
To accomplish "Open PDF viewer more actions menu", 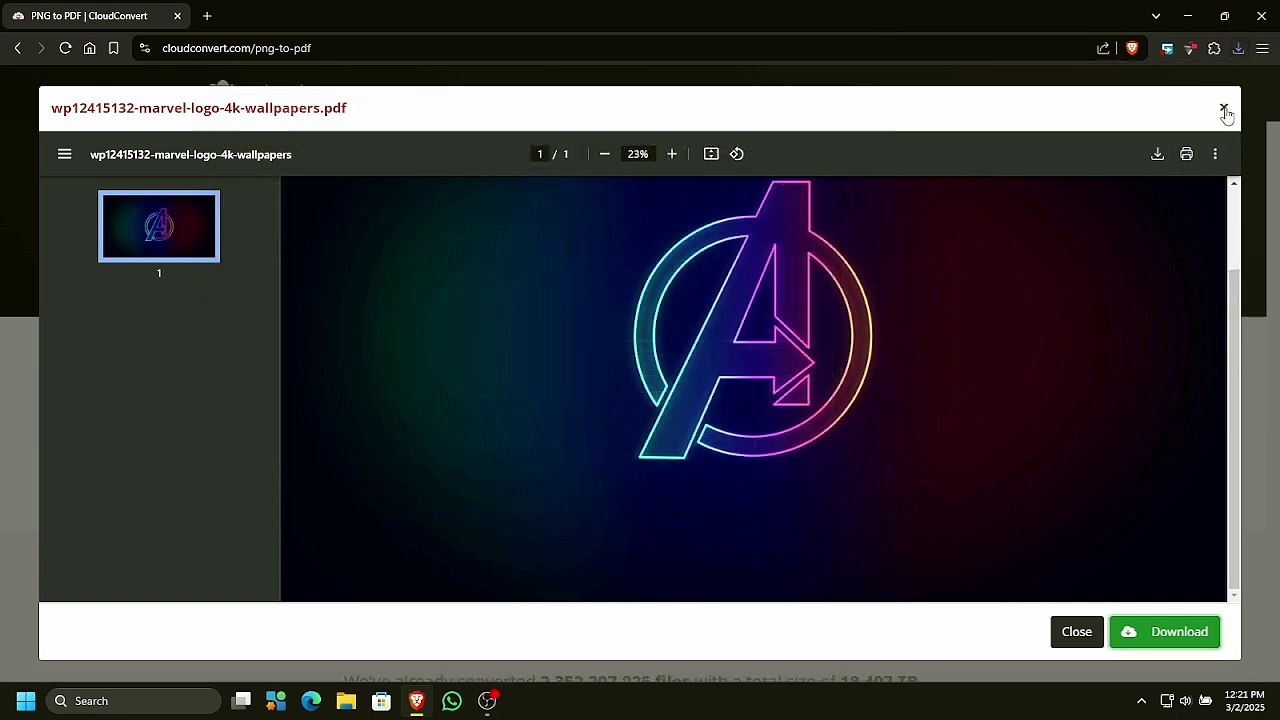I will 1215,154.
